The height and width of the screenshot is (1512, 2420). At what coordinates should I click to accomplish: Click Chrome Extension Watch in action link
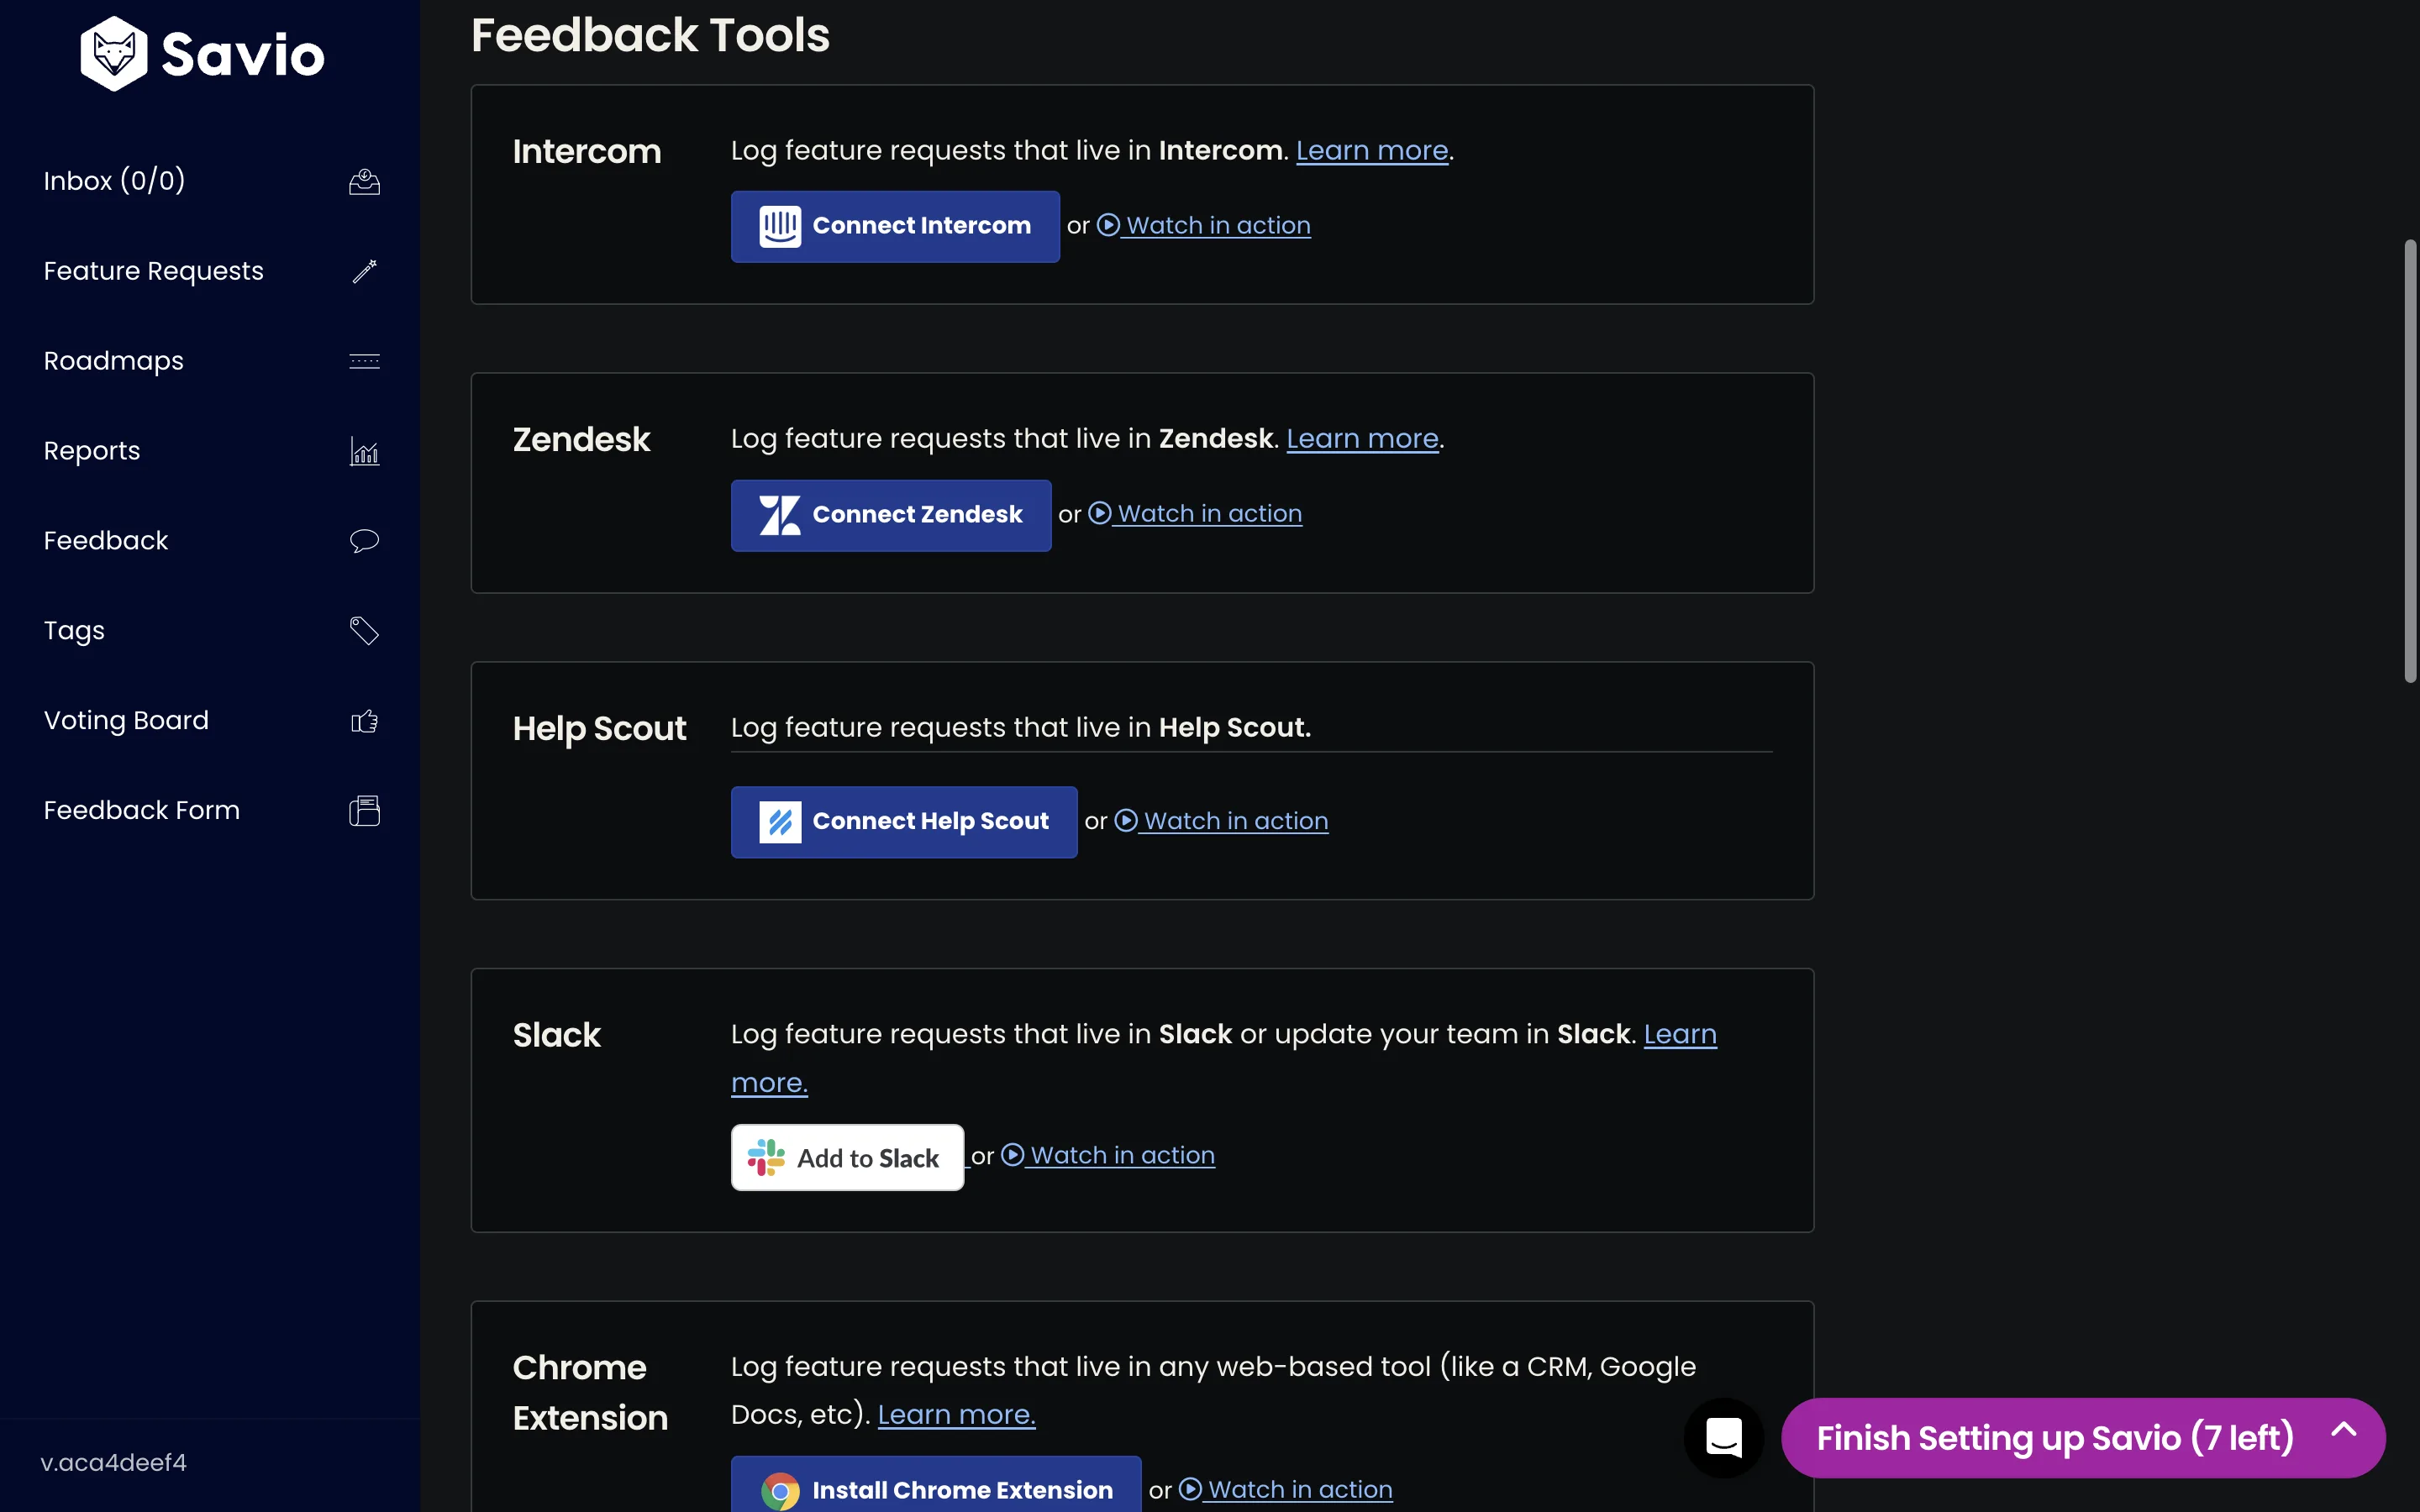[1300, 1489]
